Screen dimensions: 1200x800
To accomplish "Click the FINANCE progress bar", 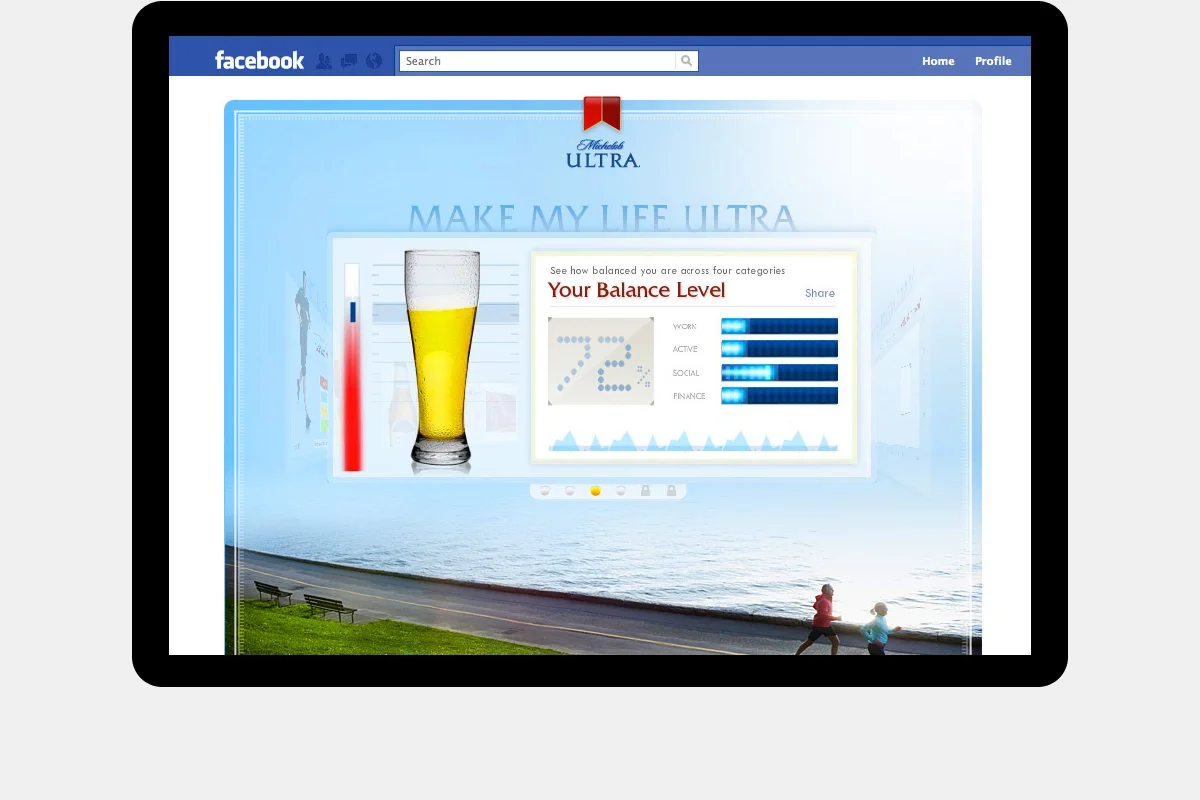I will pos(779,396).
